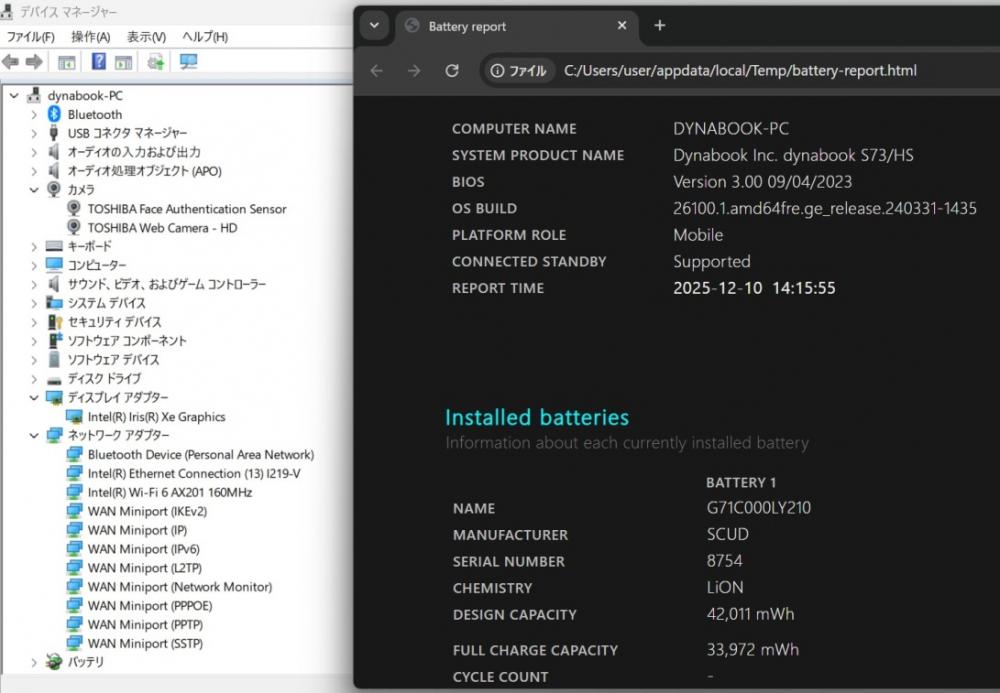
Task: Expand the ディスク ドライブ category
Action: (x=34, y=379)
